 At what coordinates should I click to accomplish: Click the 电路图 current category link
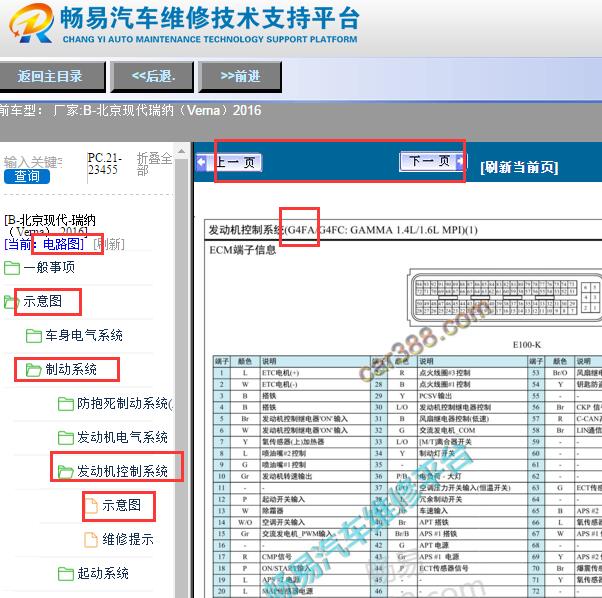pos(63,244)
